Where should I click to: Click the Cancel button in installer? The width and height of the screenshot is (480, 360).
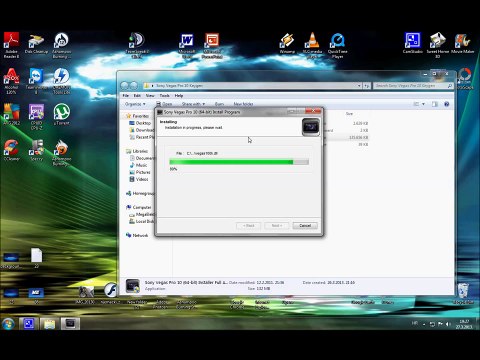click(305, 226)
